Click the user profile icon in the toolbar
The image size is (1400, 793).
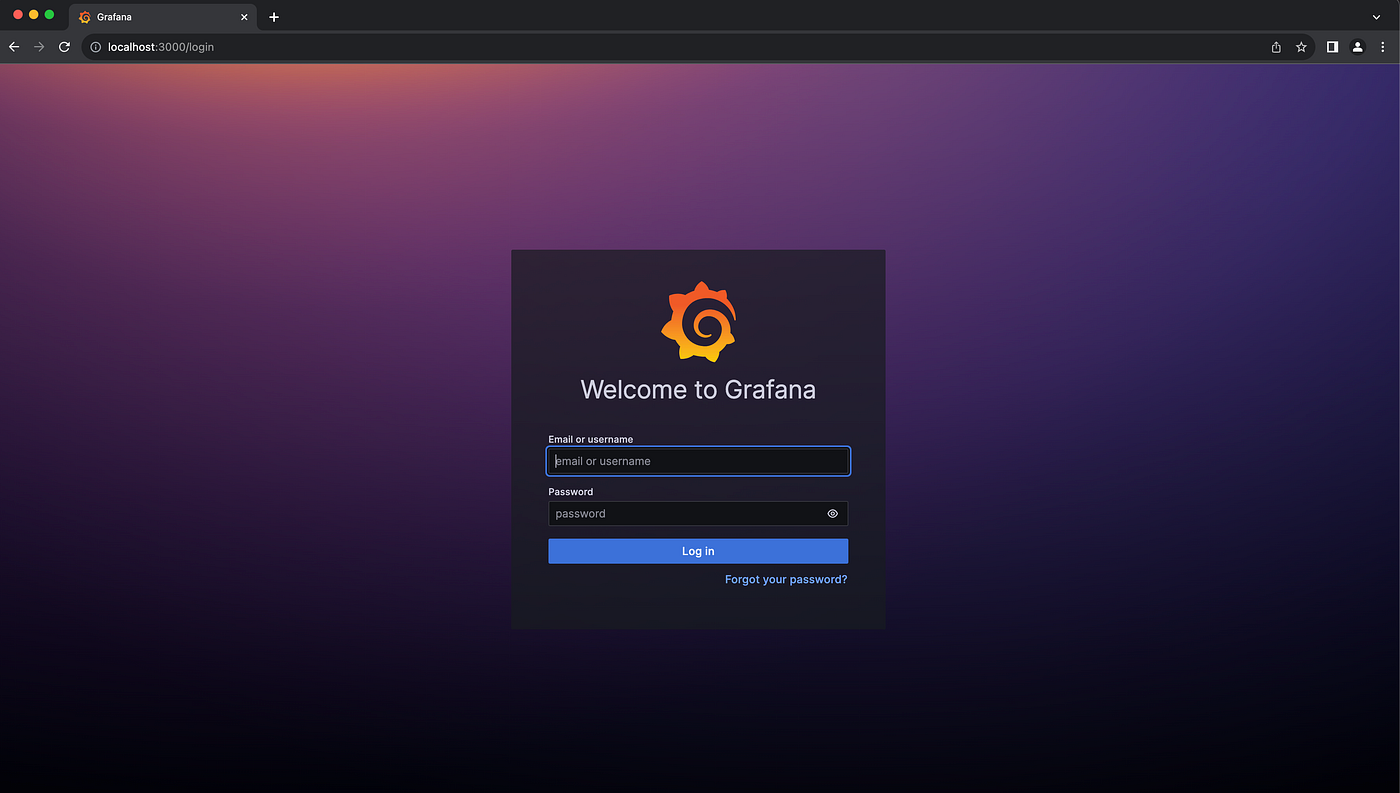click(1357, 46)
